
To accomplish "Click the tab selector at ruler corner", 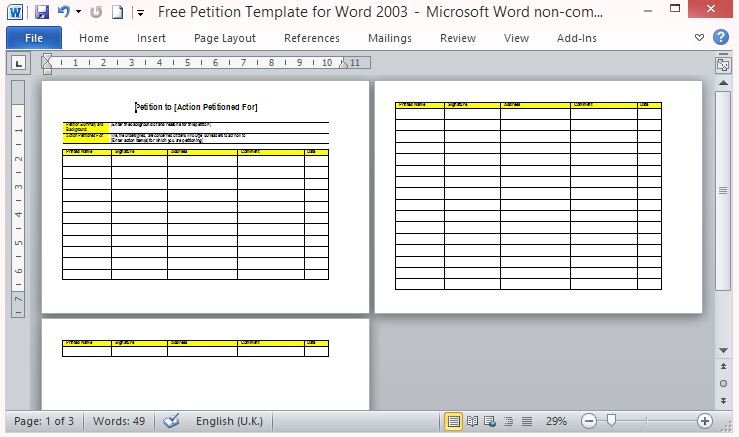I will 19,63.
